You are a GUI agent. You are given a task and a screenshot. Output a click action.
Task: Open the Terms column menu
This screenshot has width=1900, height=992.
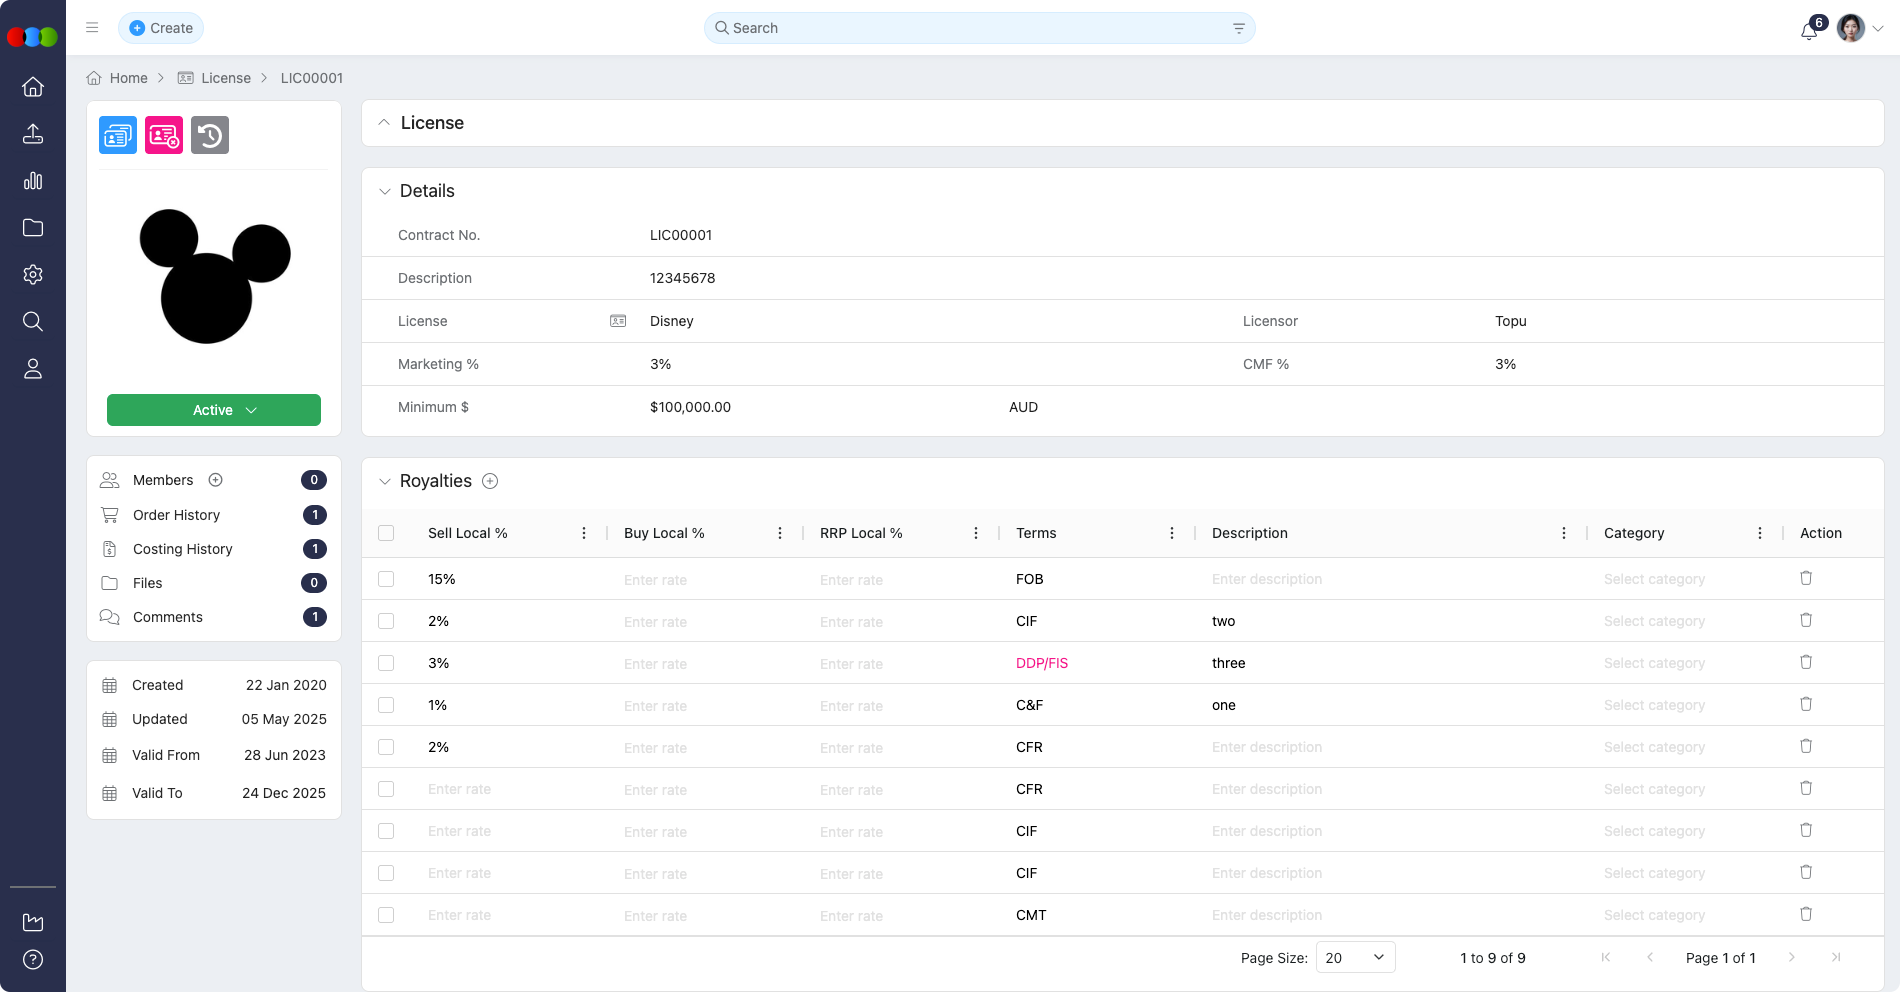[x=1171, y=533]
